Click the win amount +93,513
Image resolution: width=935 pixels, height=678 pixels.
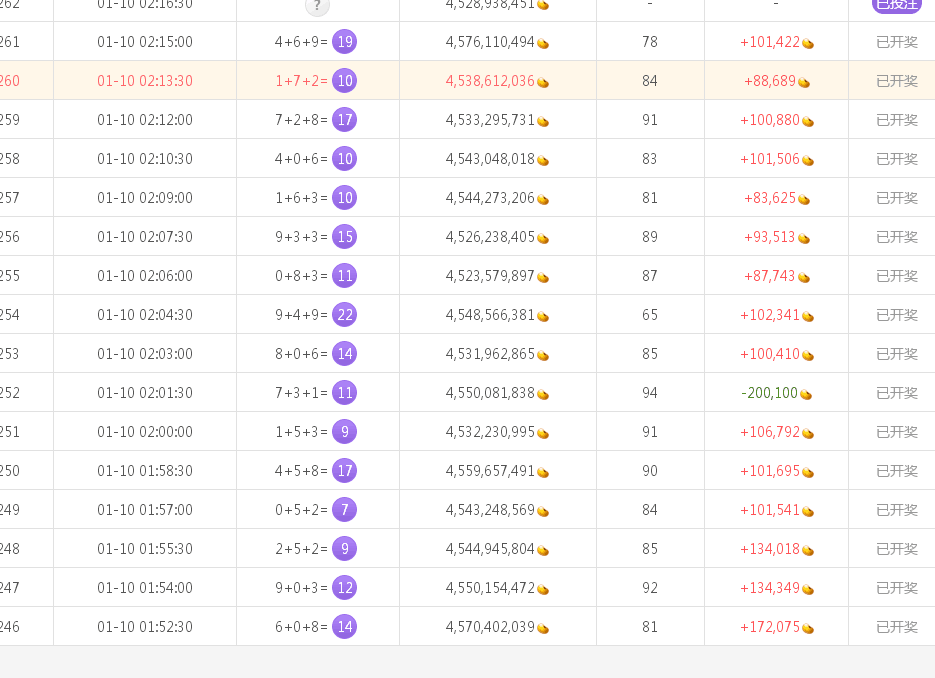coord(770,237)
